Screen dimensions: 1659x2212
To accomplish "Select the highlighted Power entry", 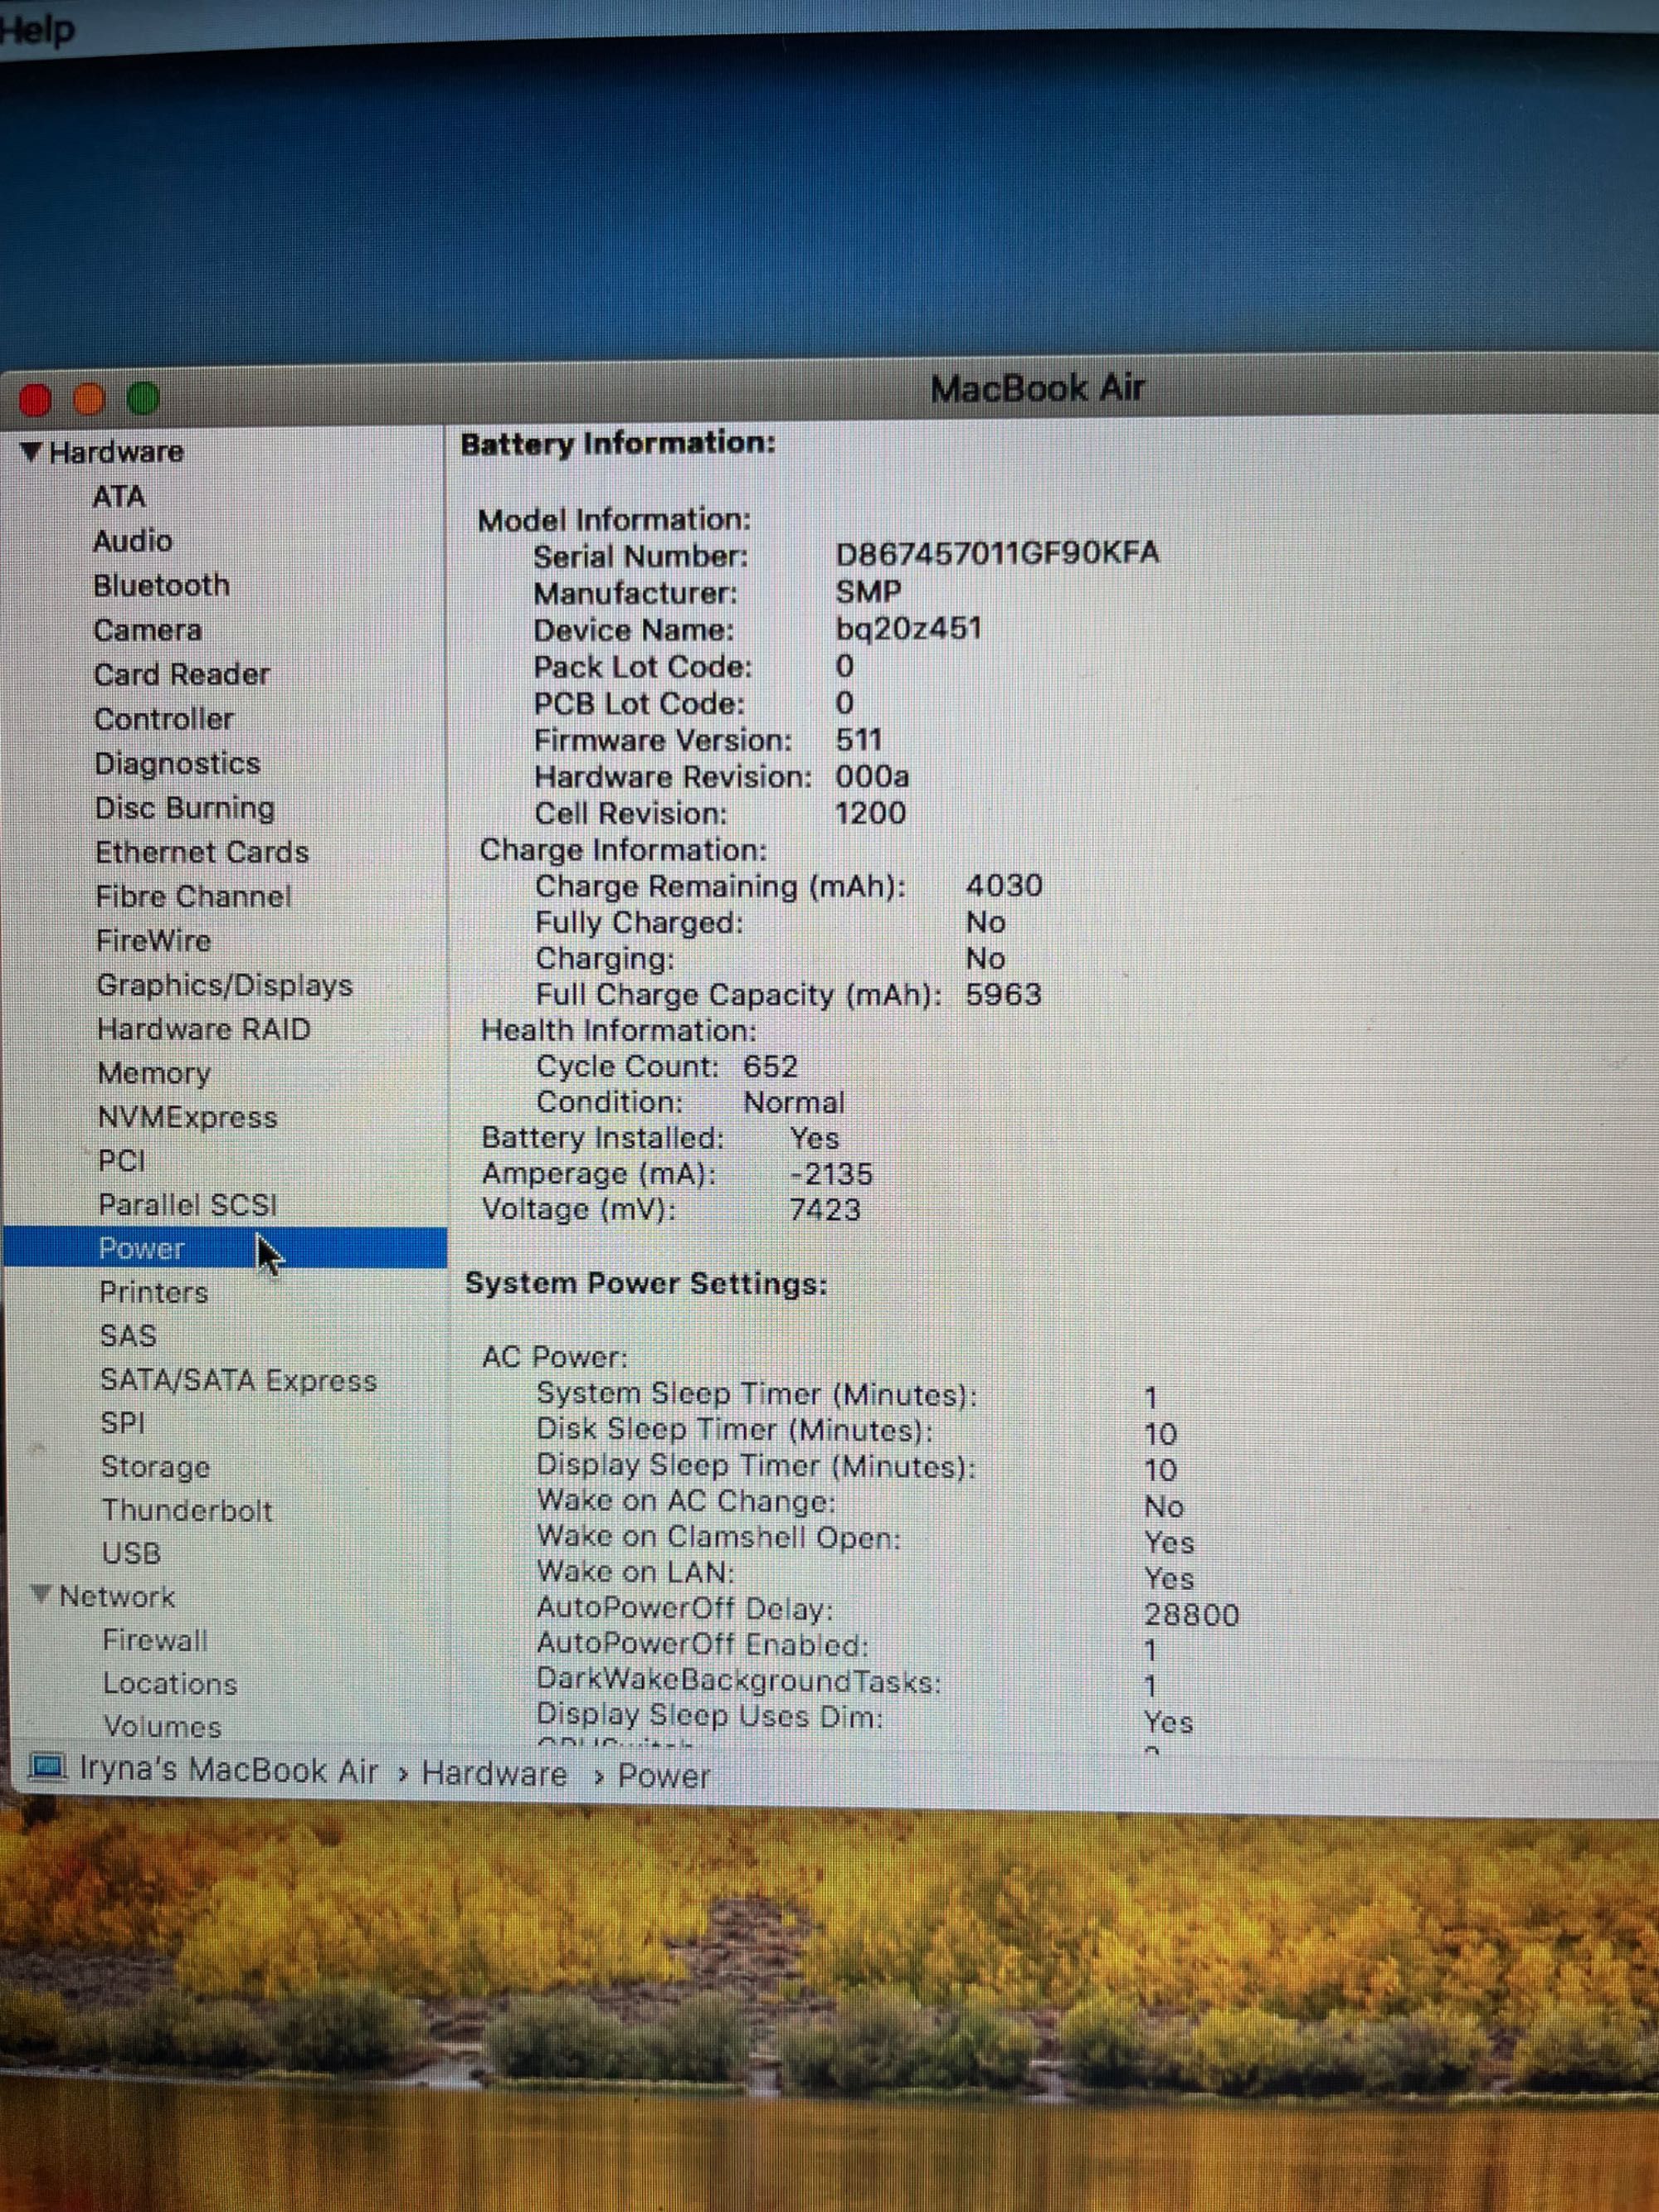I will pyautogui.click(x=226, y=1248).
